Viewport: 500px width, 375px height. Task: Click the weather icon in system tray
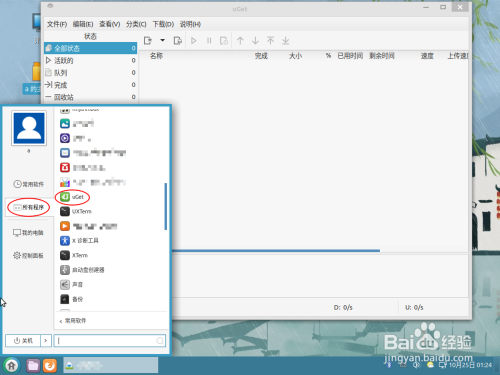[x=430, y=365]
